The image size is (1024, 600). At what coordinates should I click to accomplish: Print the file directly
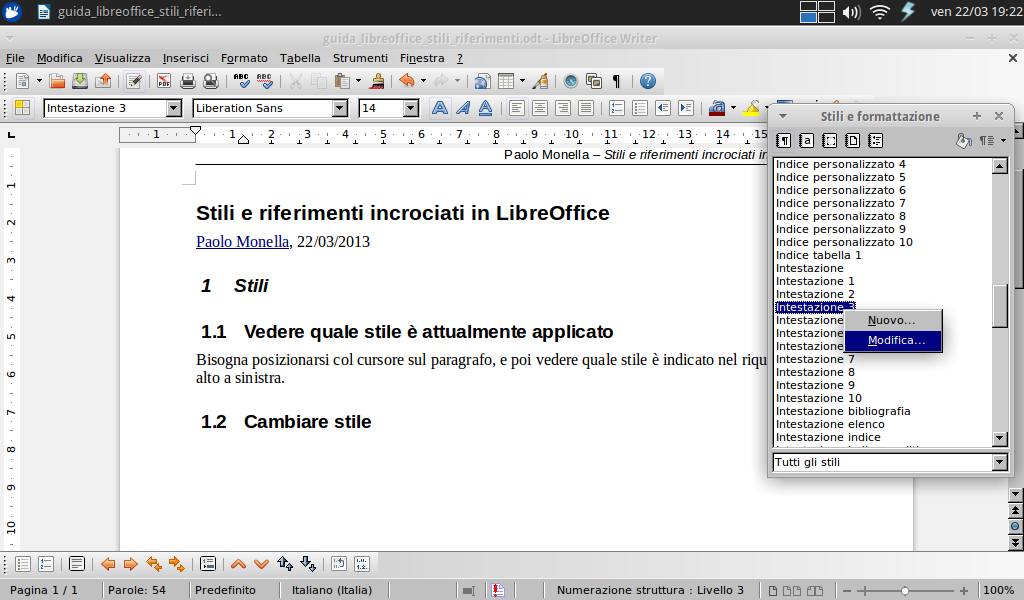click(187, 81)
